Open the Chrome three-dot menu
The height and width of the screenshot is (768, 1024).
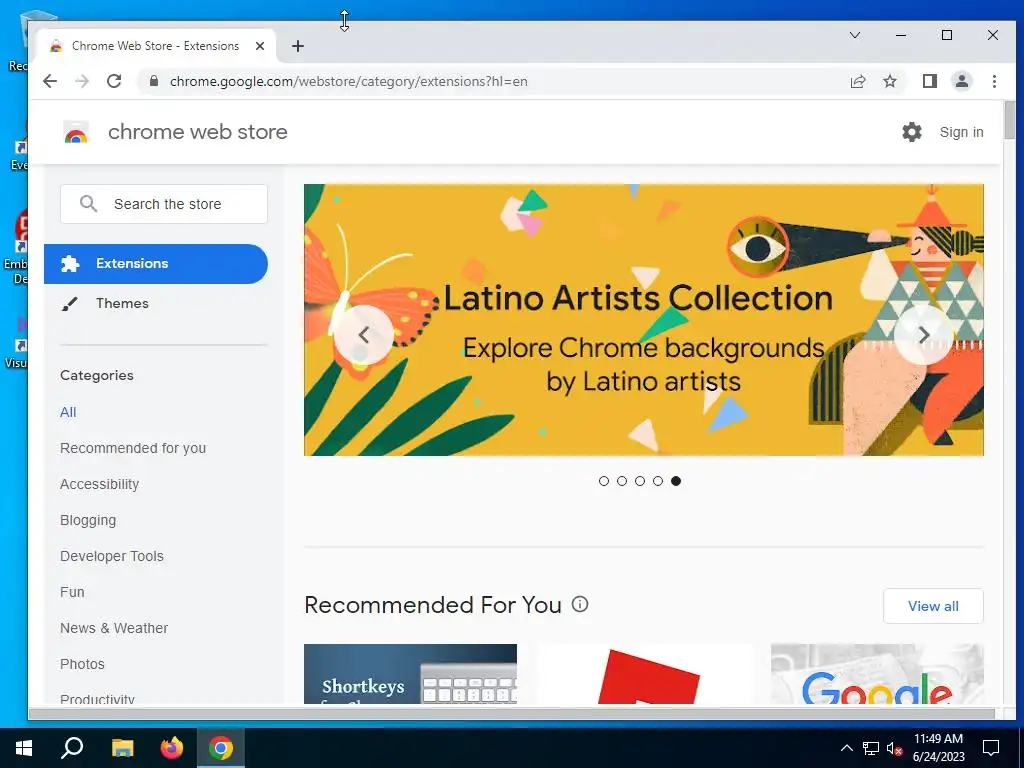994,81
